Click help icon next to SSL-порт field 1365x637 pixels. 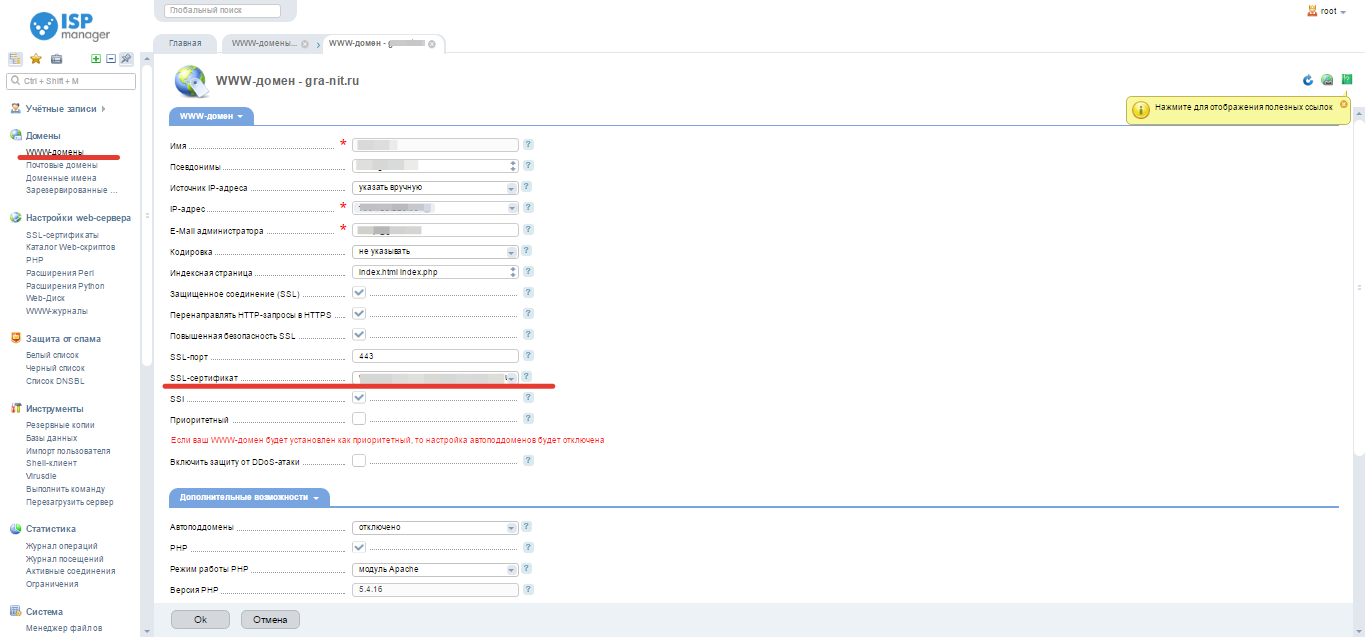pos(528,356)
